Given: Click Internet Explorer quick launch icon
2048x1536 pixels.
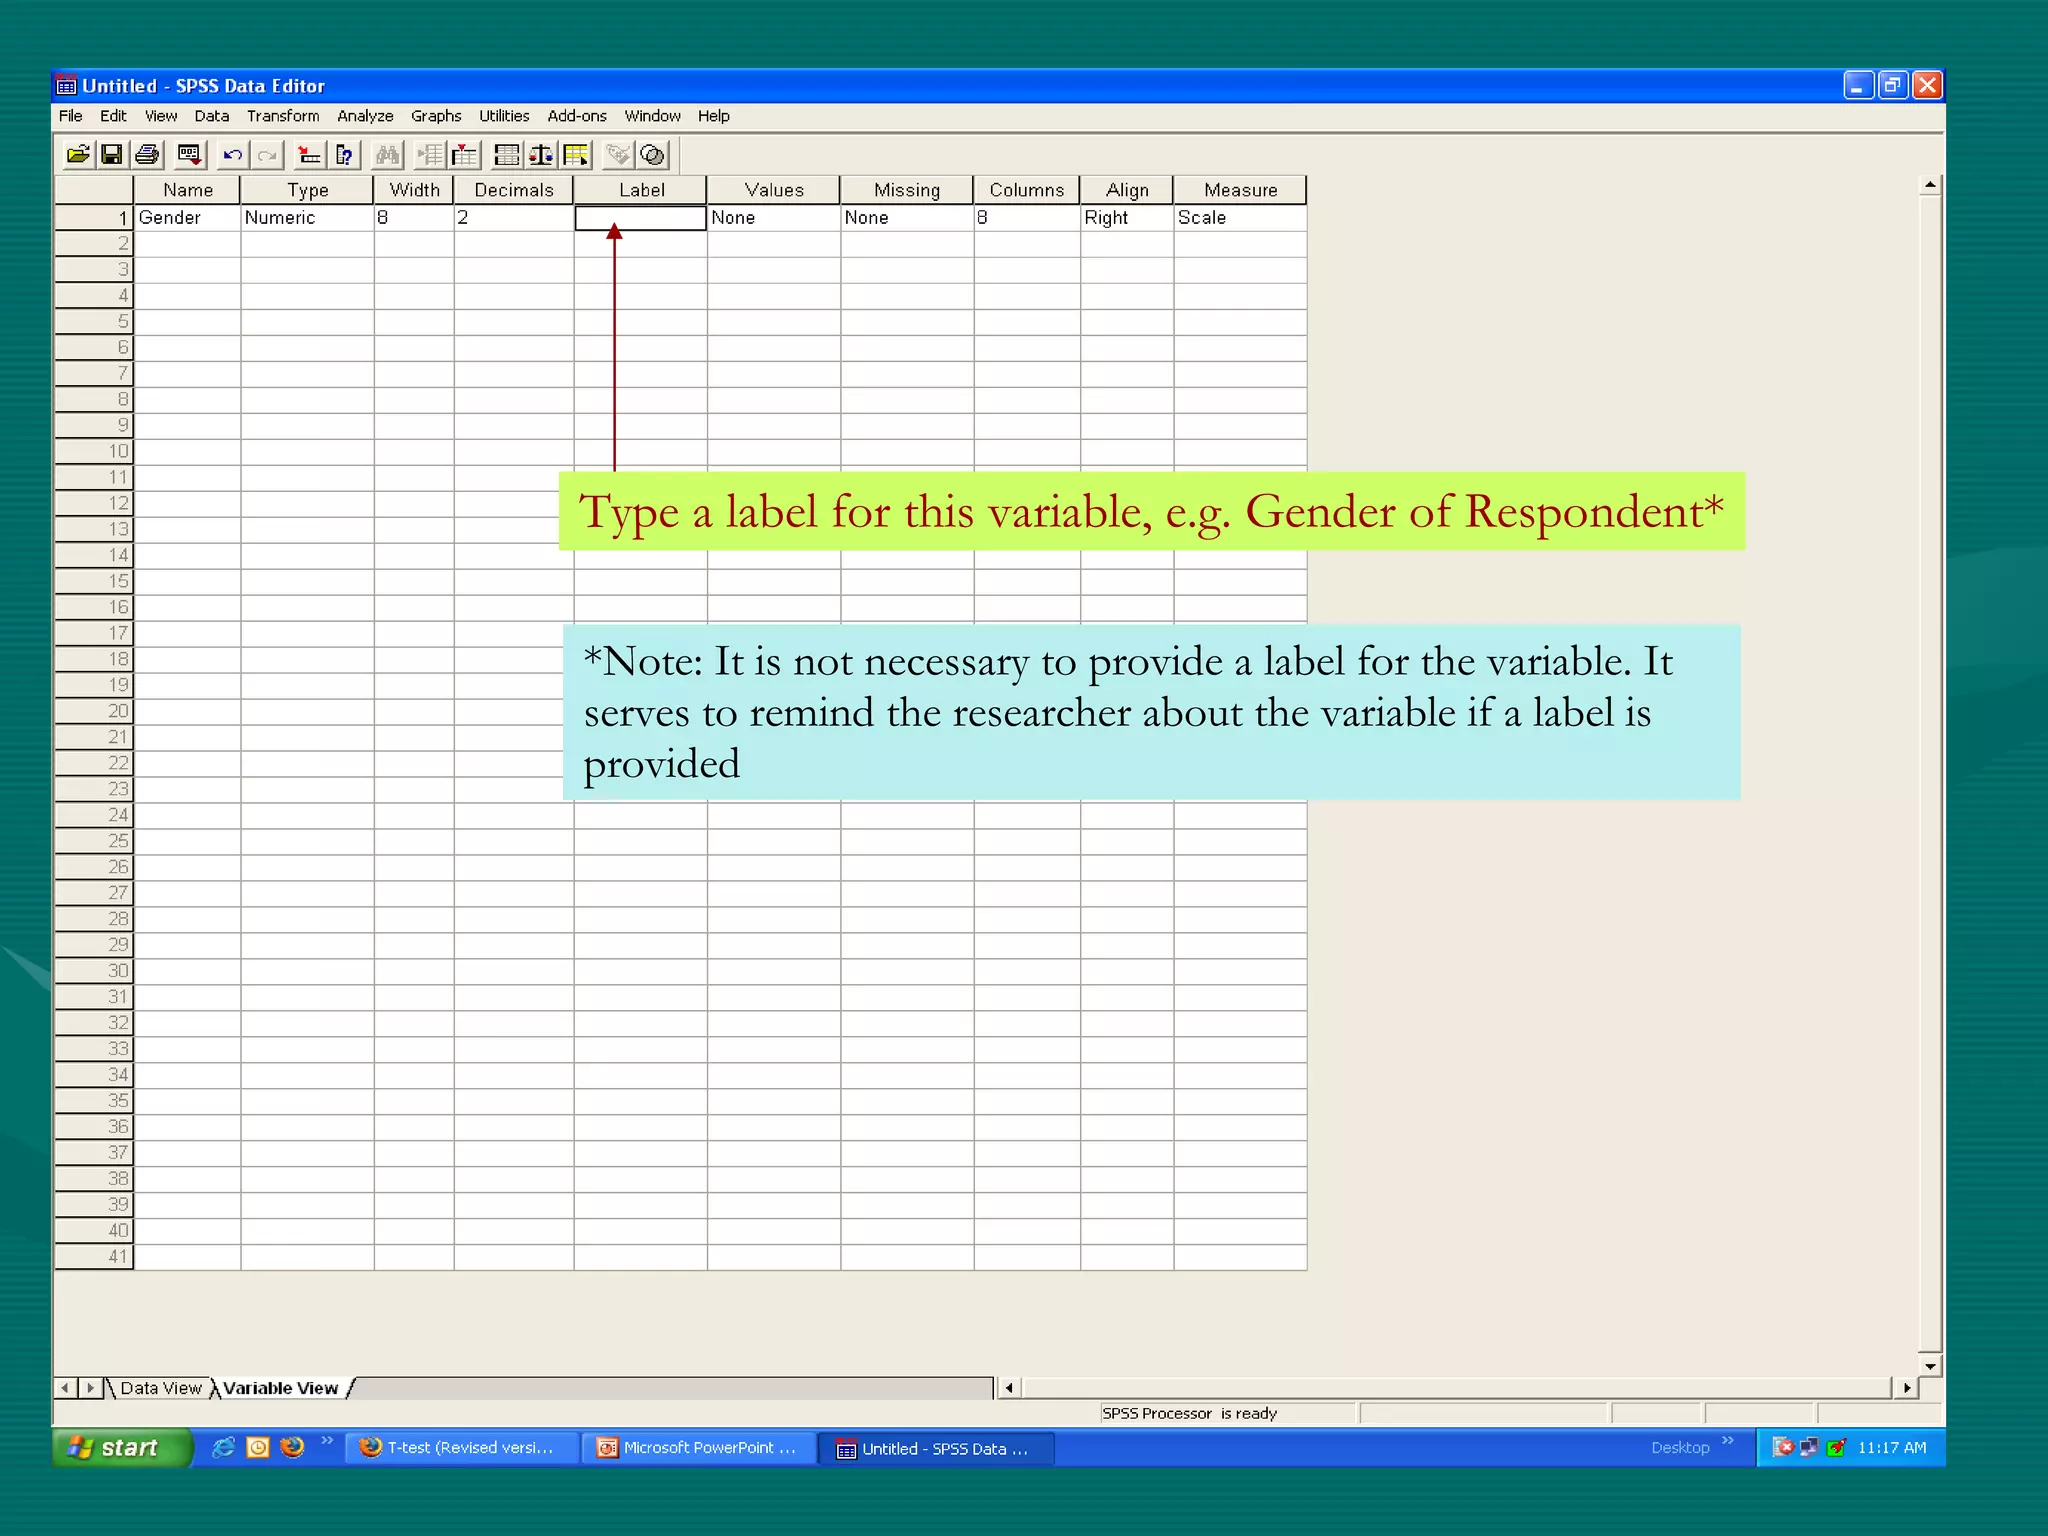Looking at the screenshot, I should tap(224, 1447).
